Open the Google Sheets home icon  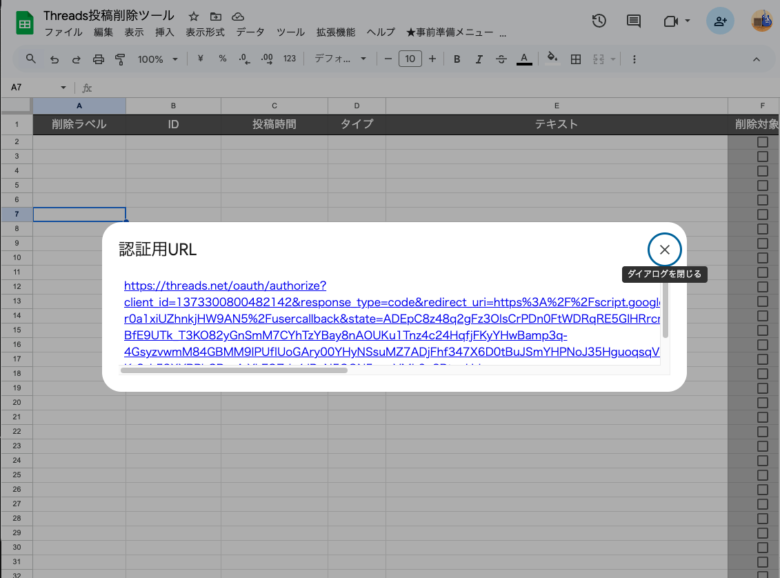[24, 23]
